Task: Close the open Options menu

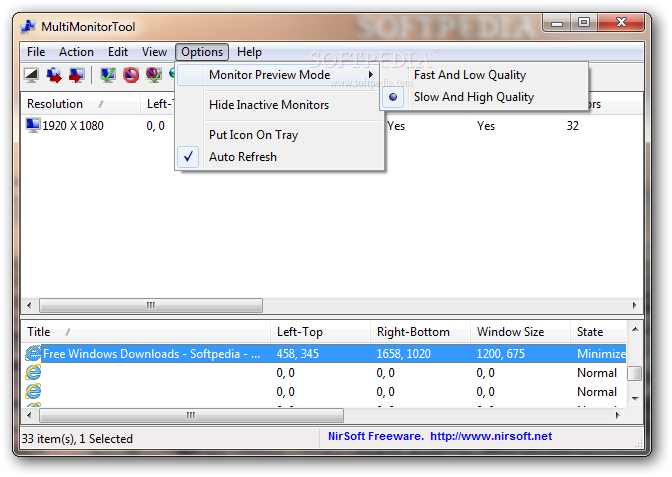Action: click(x=202, y=52)
